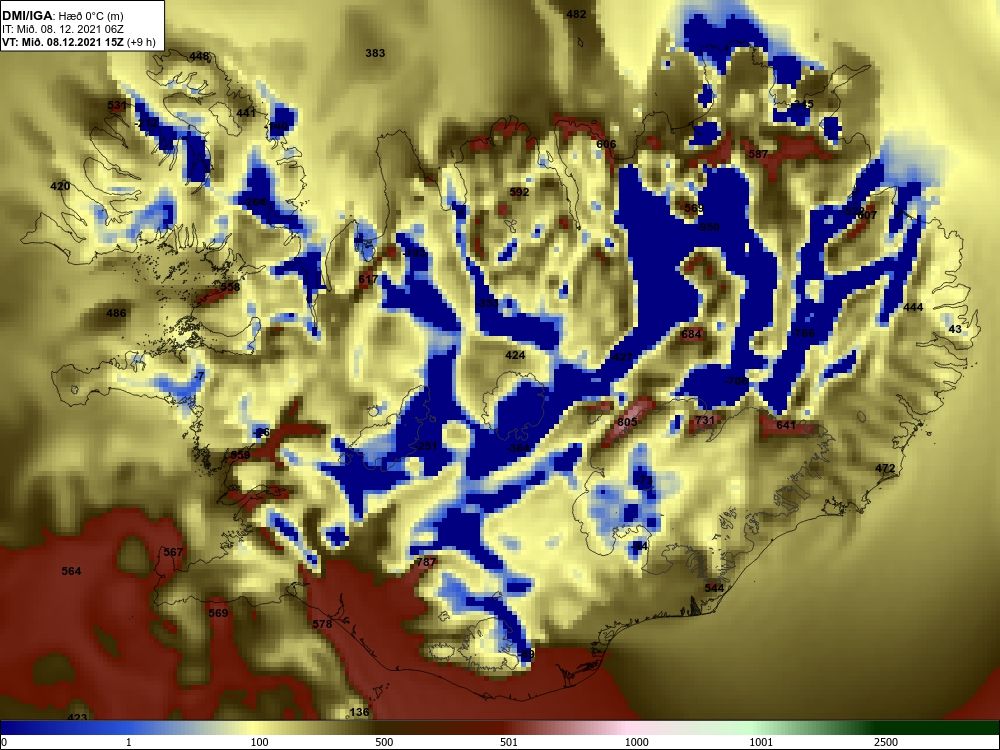This screenshot has width=1000, height=750.
Task: Click the 2500 tick on the color scale
Action: 886,742
